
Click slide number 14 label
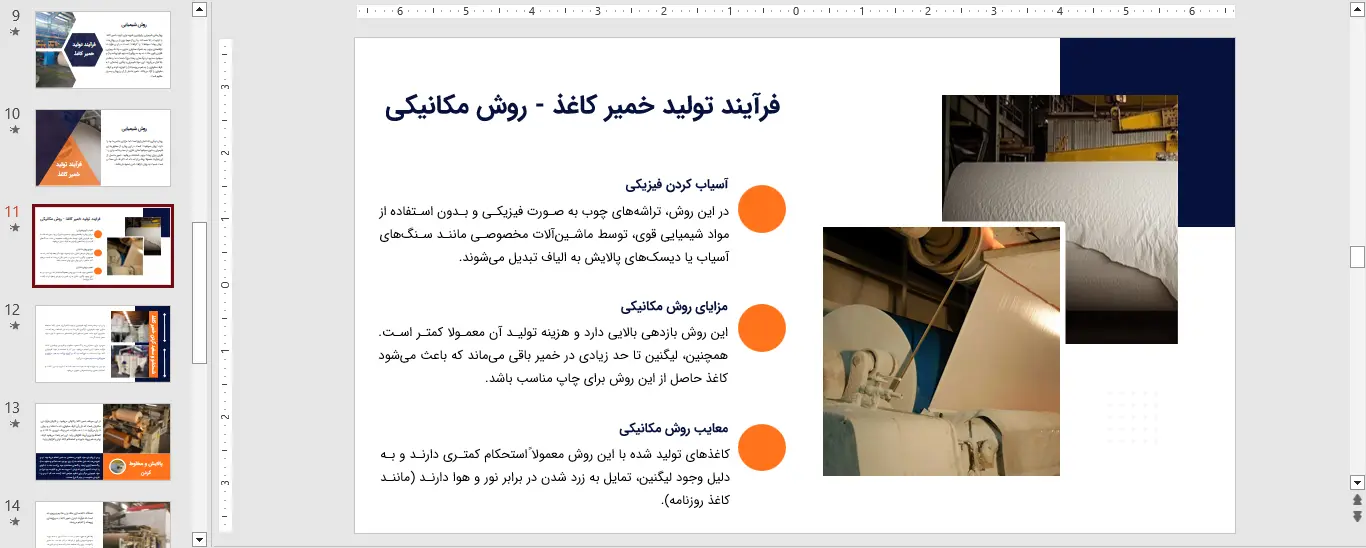click(13, 505)
